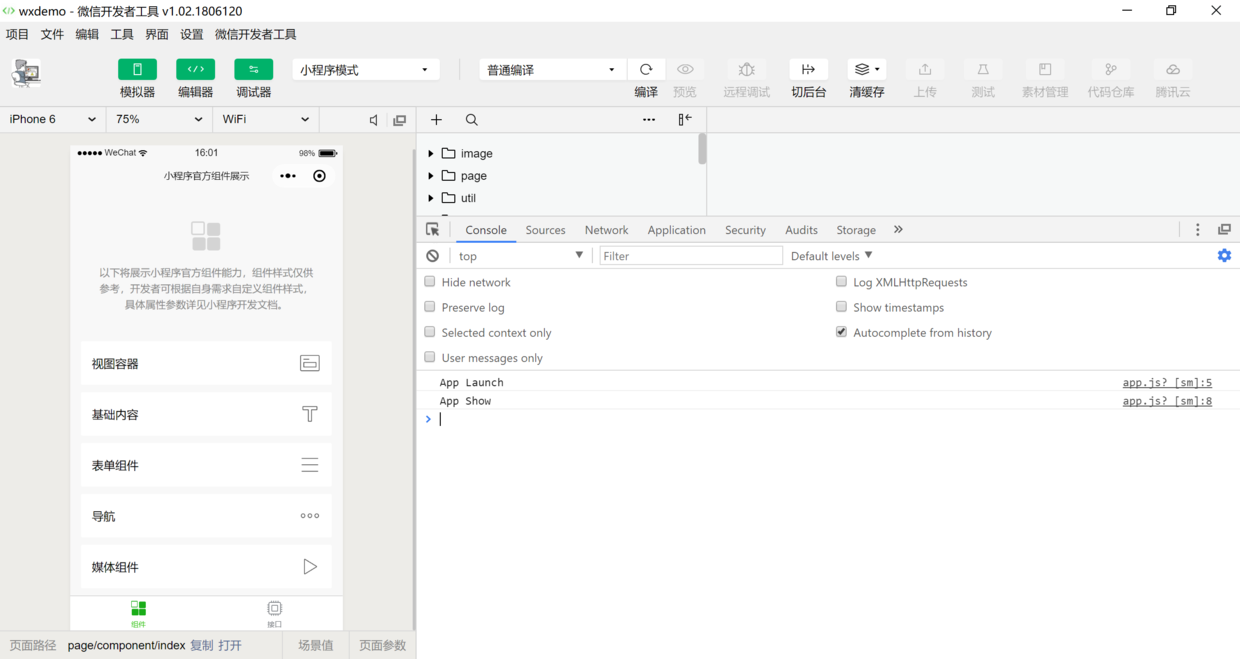Click the 上传 upload icon
The width and height of the screenshot is (1240, 659).
pyautogui.click(x=925, y=69)
